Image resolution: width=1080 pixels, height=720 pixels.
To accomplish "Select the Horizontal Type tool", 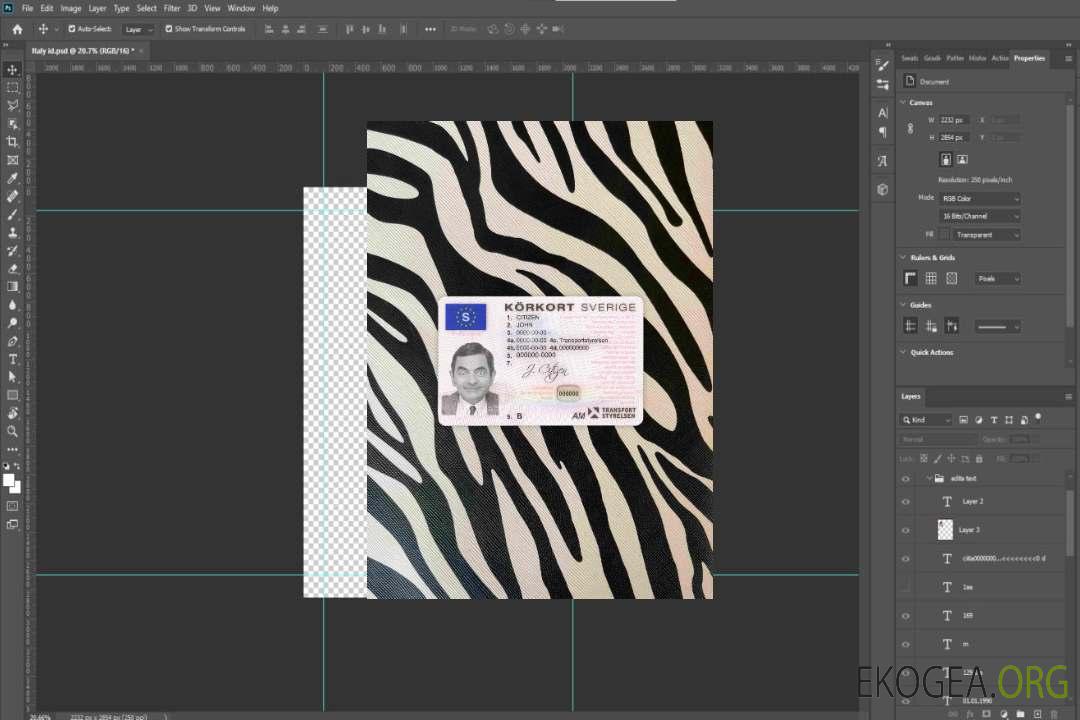I will [12, 359].
